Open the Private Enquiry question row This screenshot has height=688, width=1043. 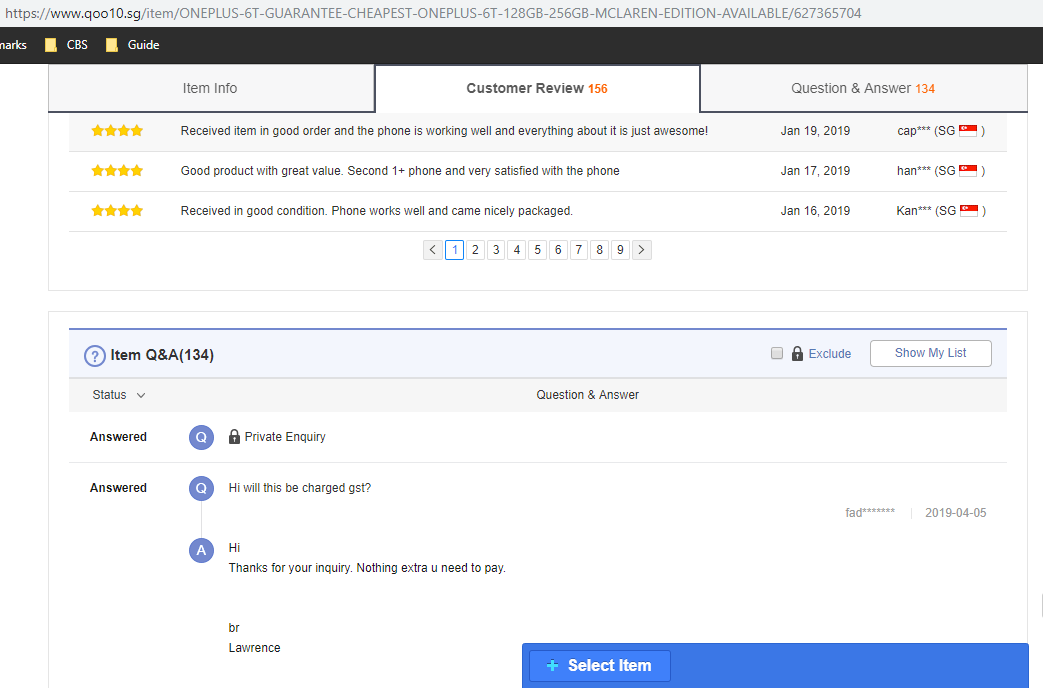537,437
